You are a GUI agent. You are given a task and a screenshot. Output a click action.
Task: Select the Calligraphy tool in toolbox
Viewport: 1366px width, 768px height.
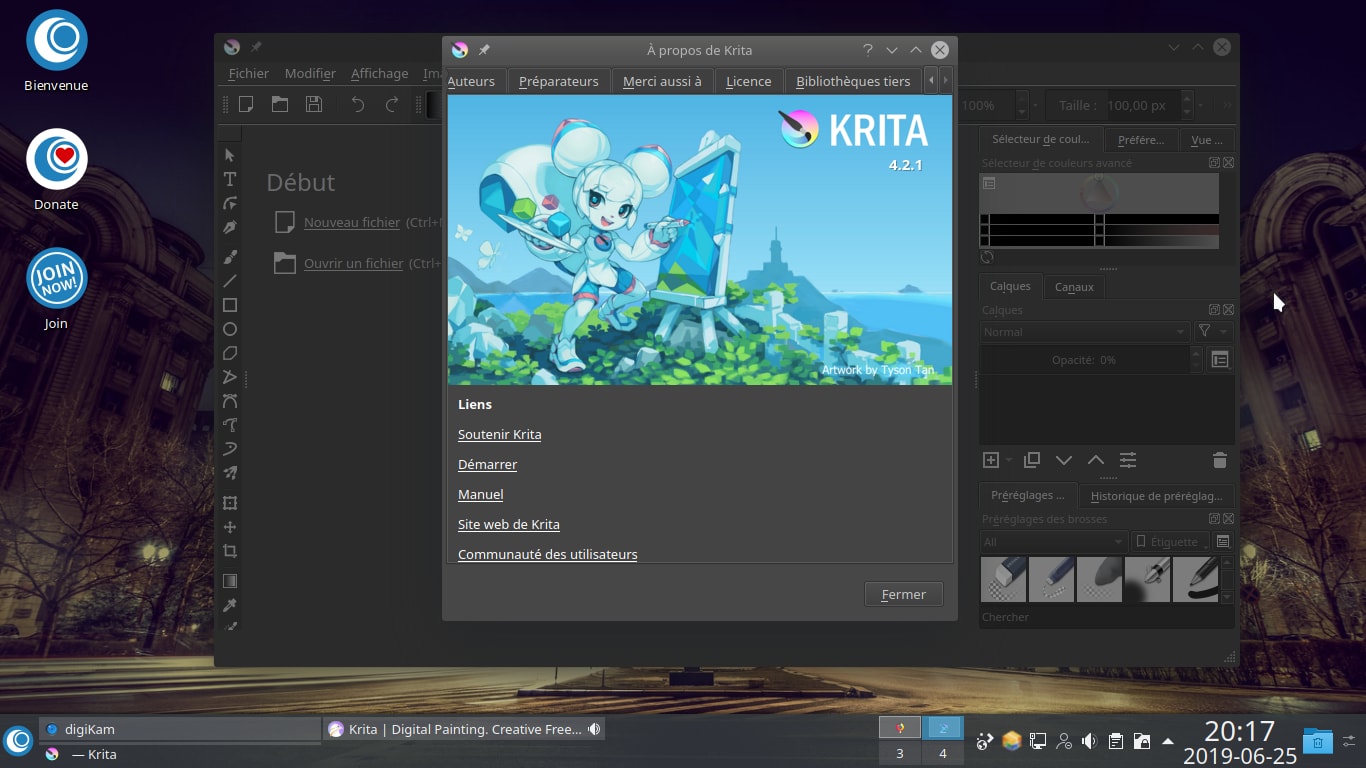click(x=230, y=228)
